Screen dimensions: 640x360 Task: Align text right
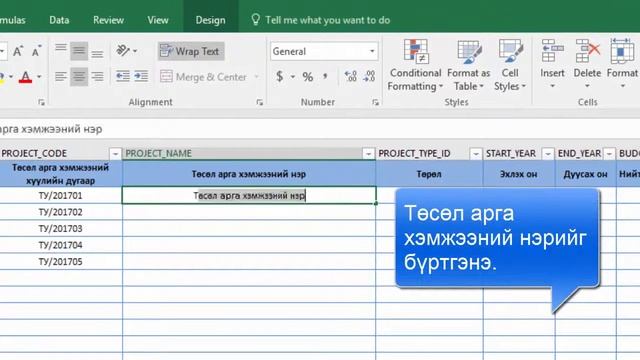tap(97, 77)
